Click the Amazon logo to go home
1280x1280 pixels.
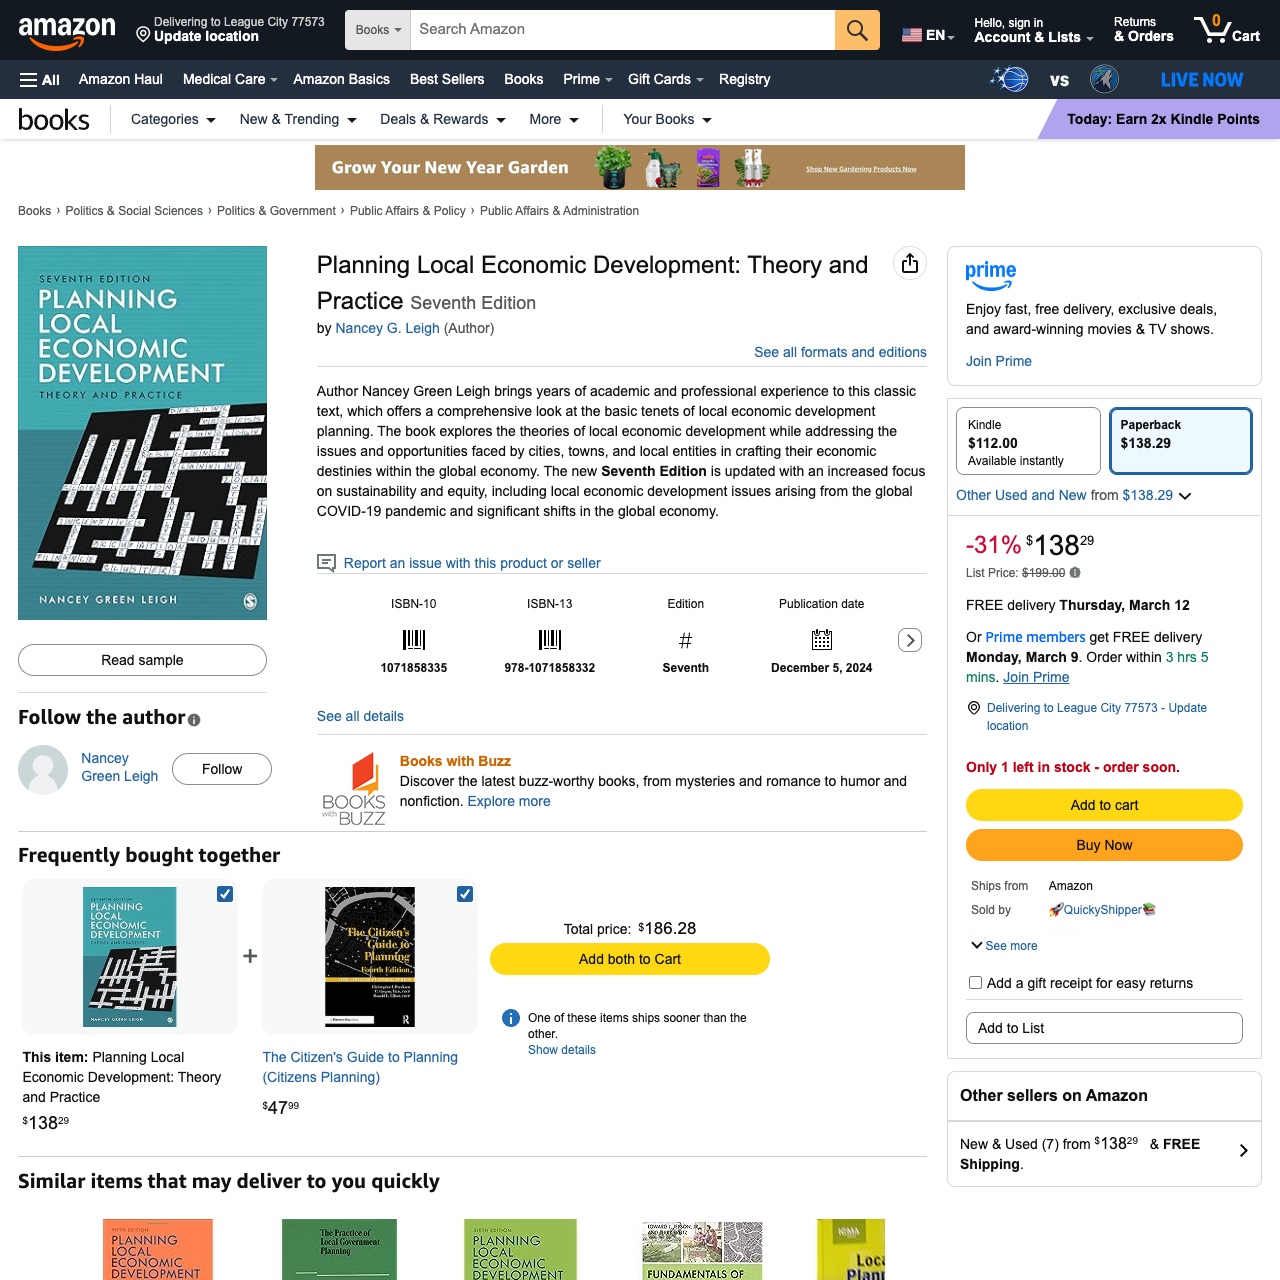coord(67,30)
